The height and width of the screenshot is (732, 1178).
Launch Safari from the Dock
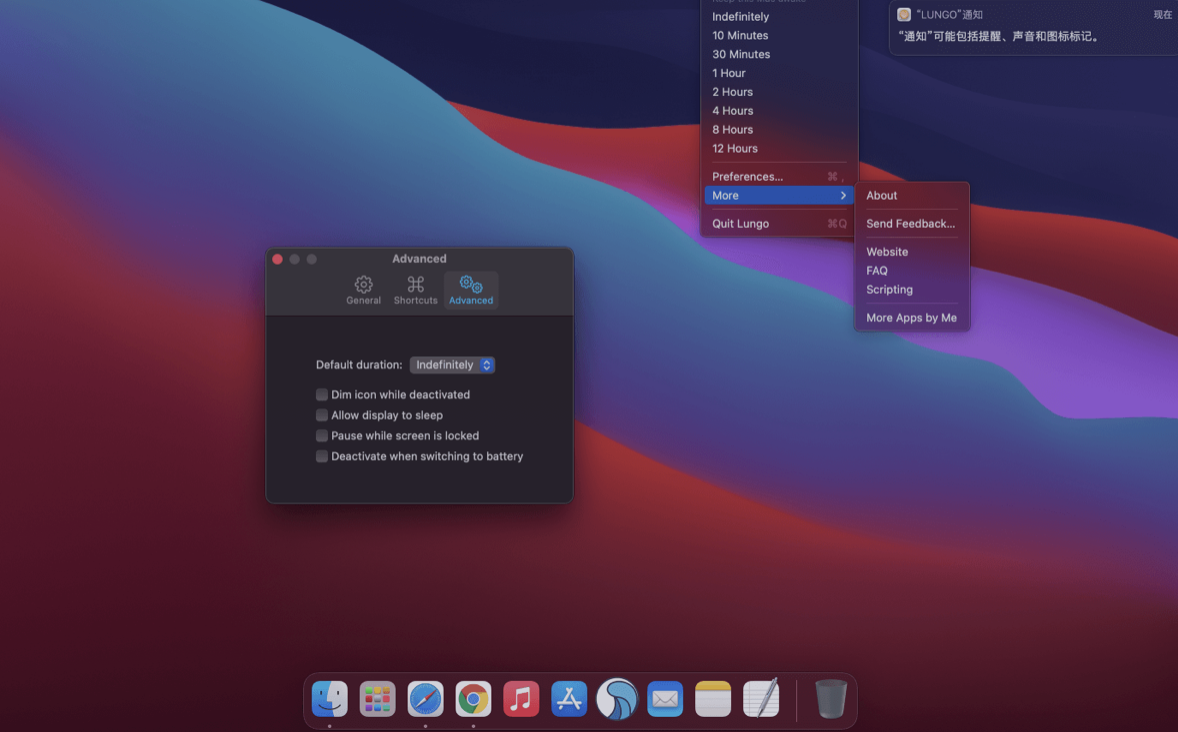425,699
